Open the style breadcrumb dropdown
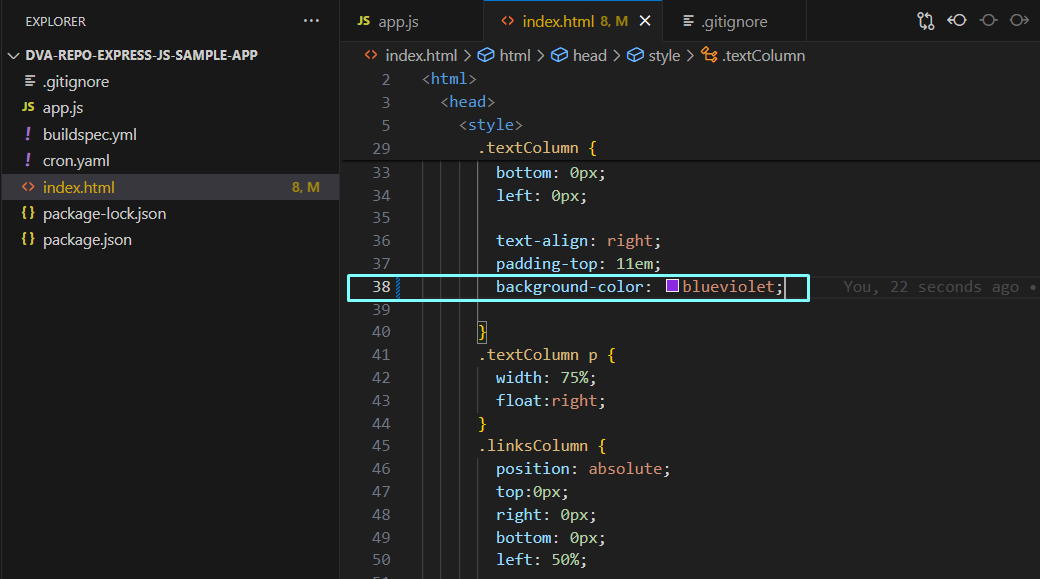1040x579 pixels. click(663, 56)
